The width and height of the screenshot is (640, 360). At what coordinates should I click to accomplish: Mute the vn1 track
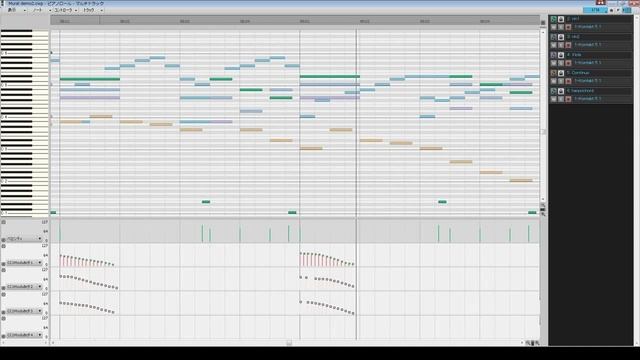(x=553, y=27)
